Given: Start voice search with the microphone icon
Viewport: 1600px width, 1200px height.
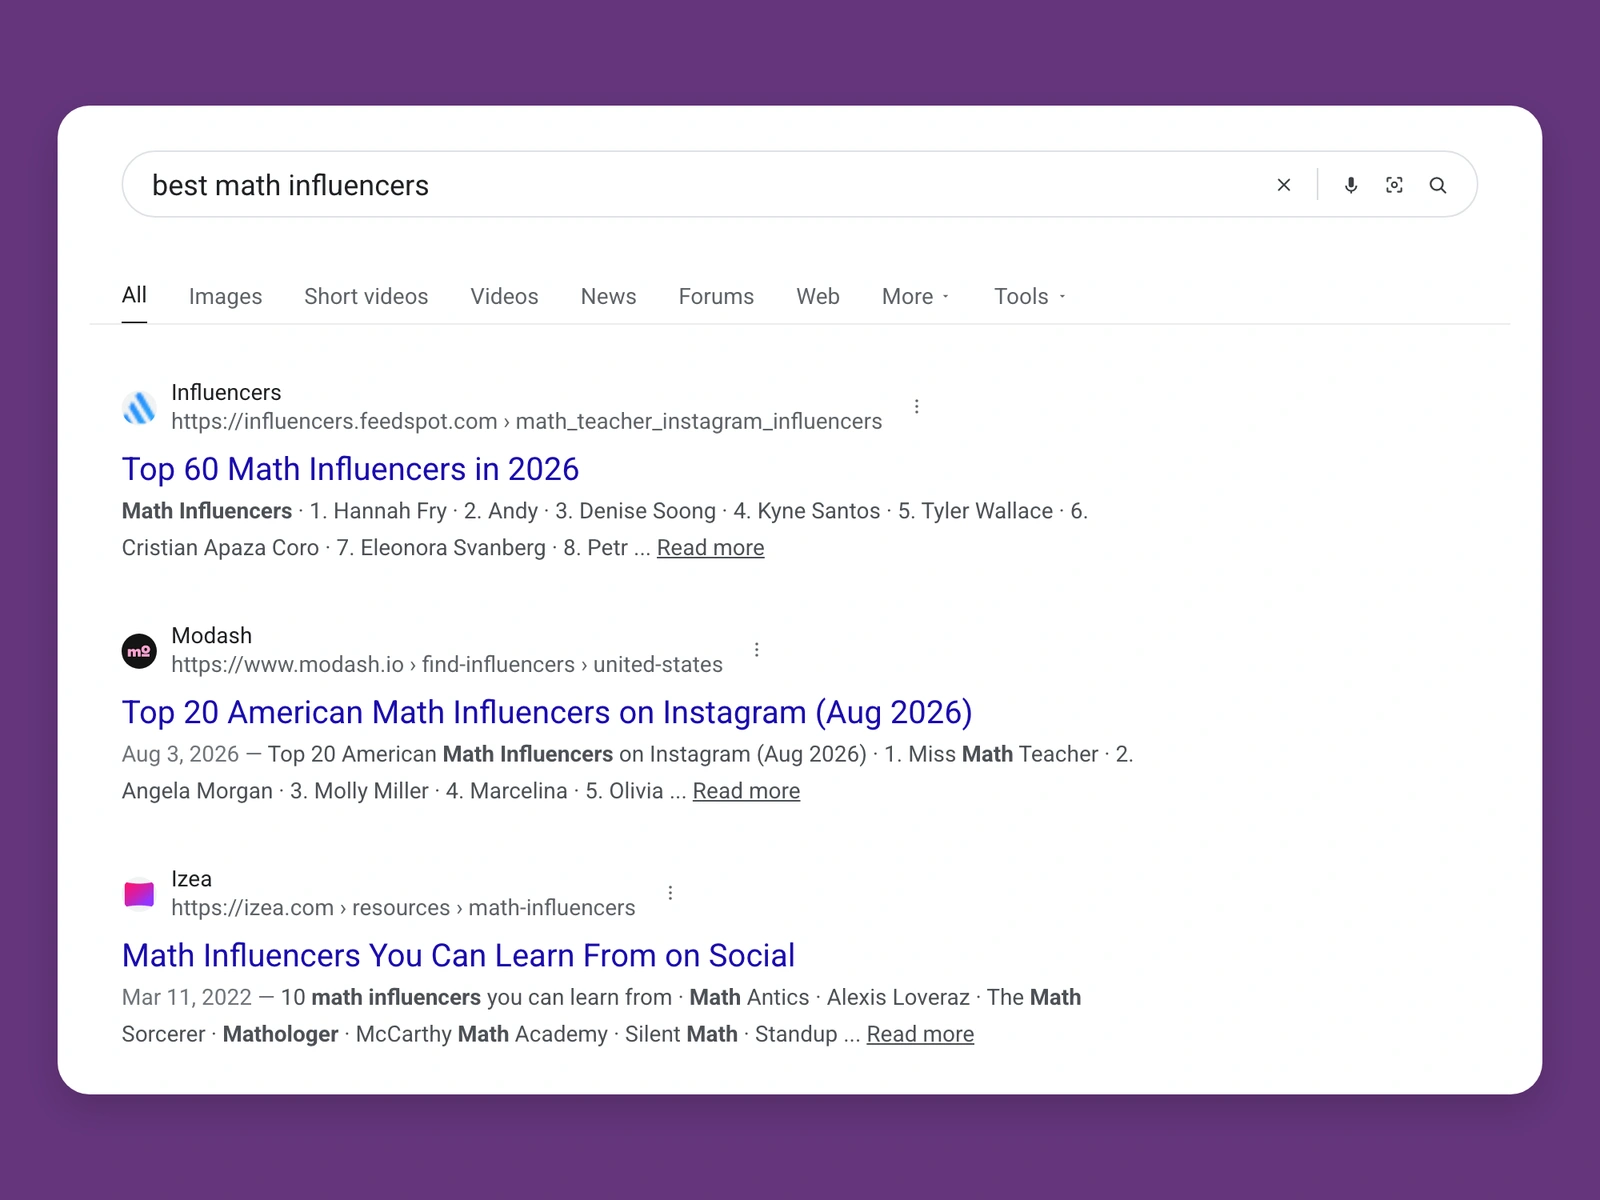Looking at the screenshot, I should [x=1351, y=185].
